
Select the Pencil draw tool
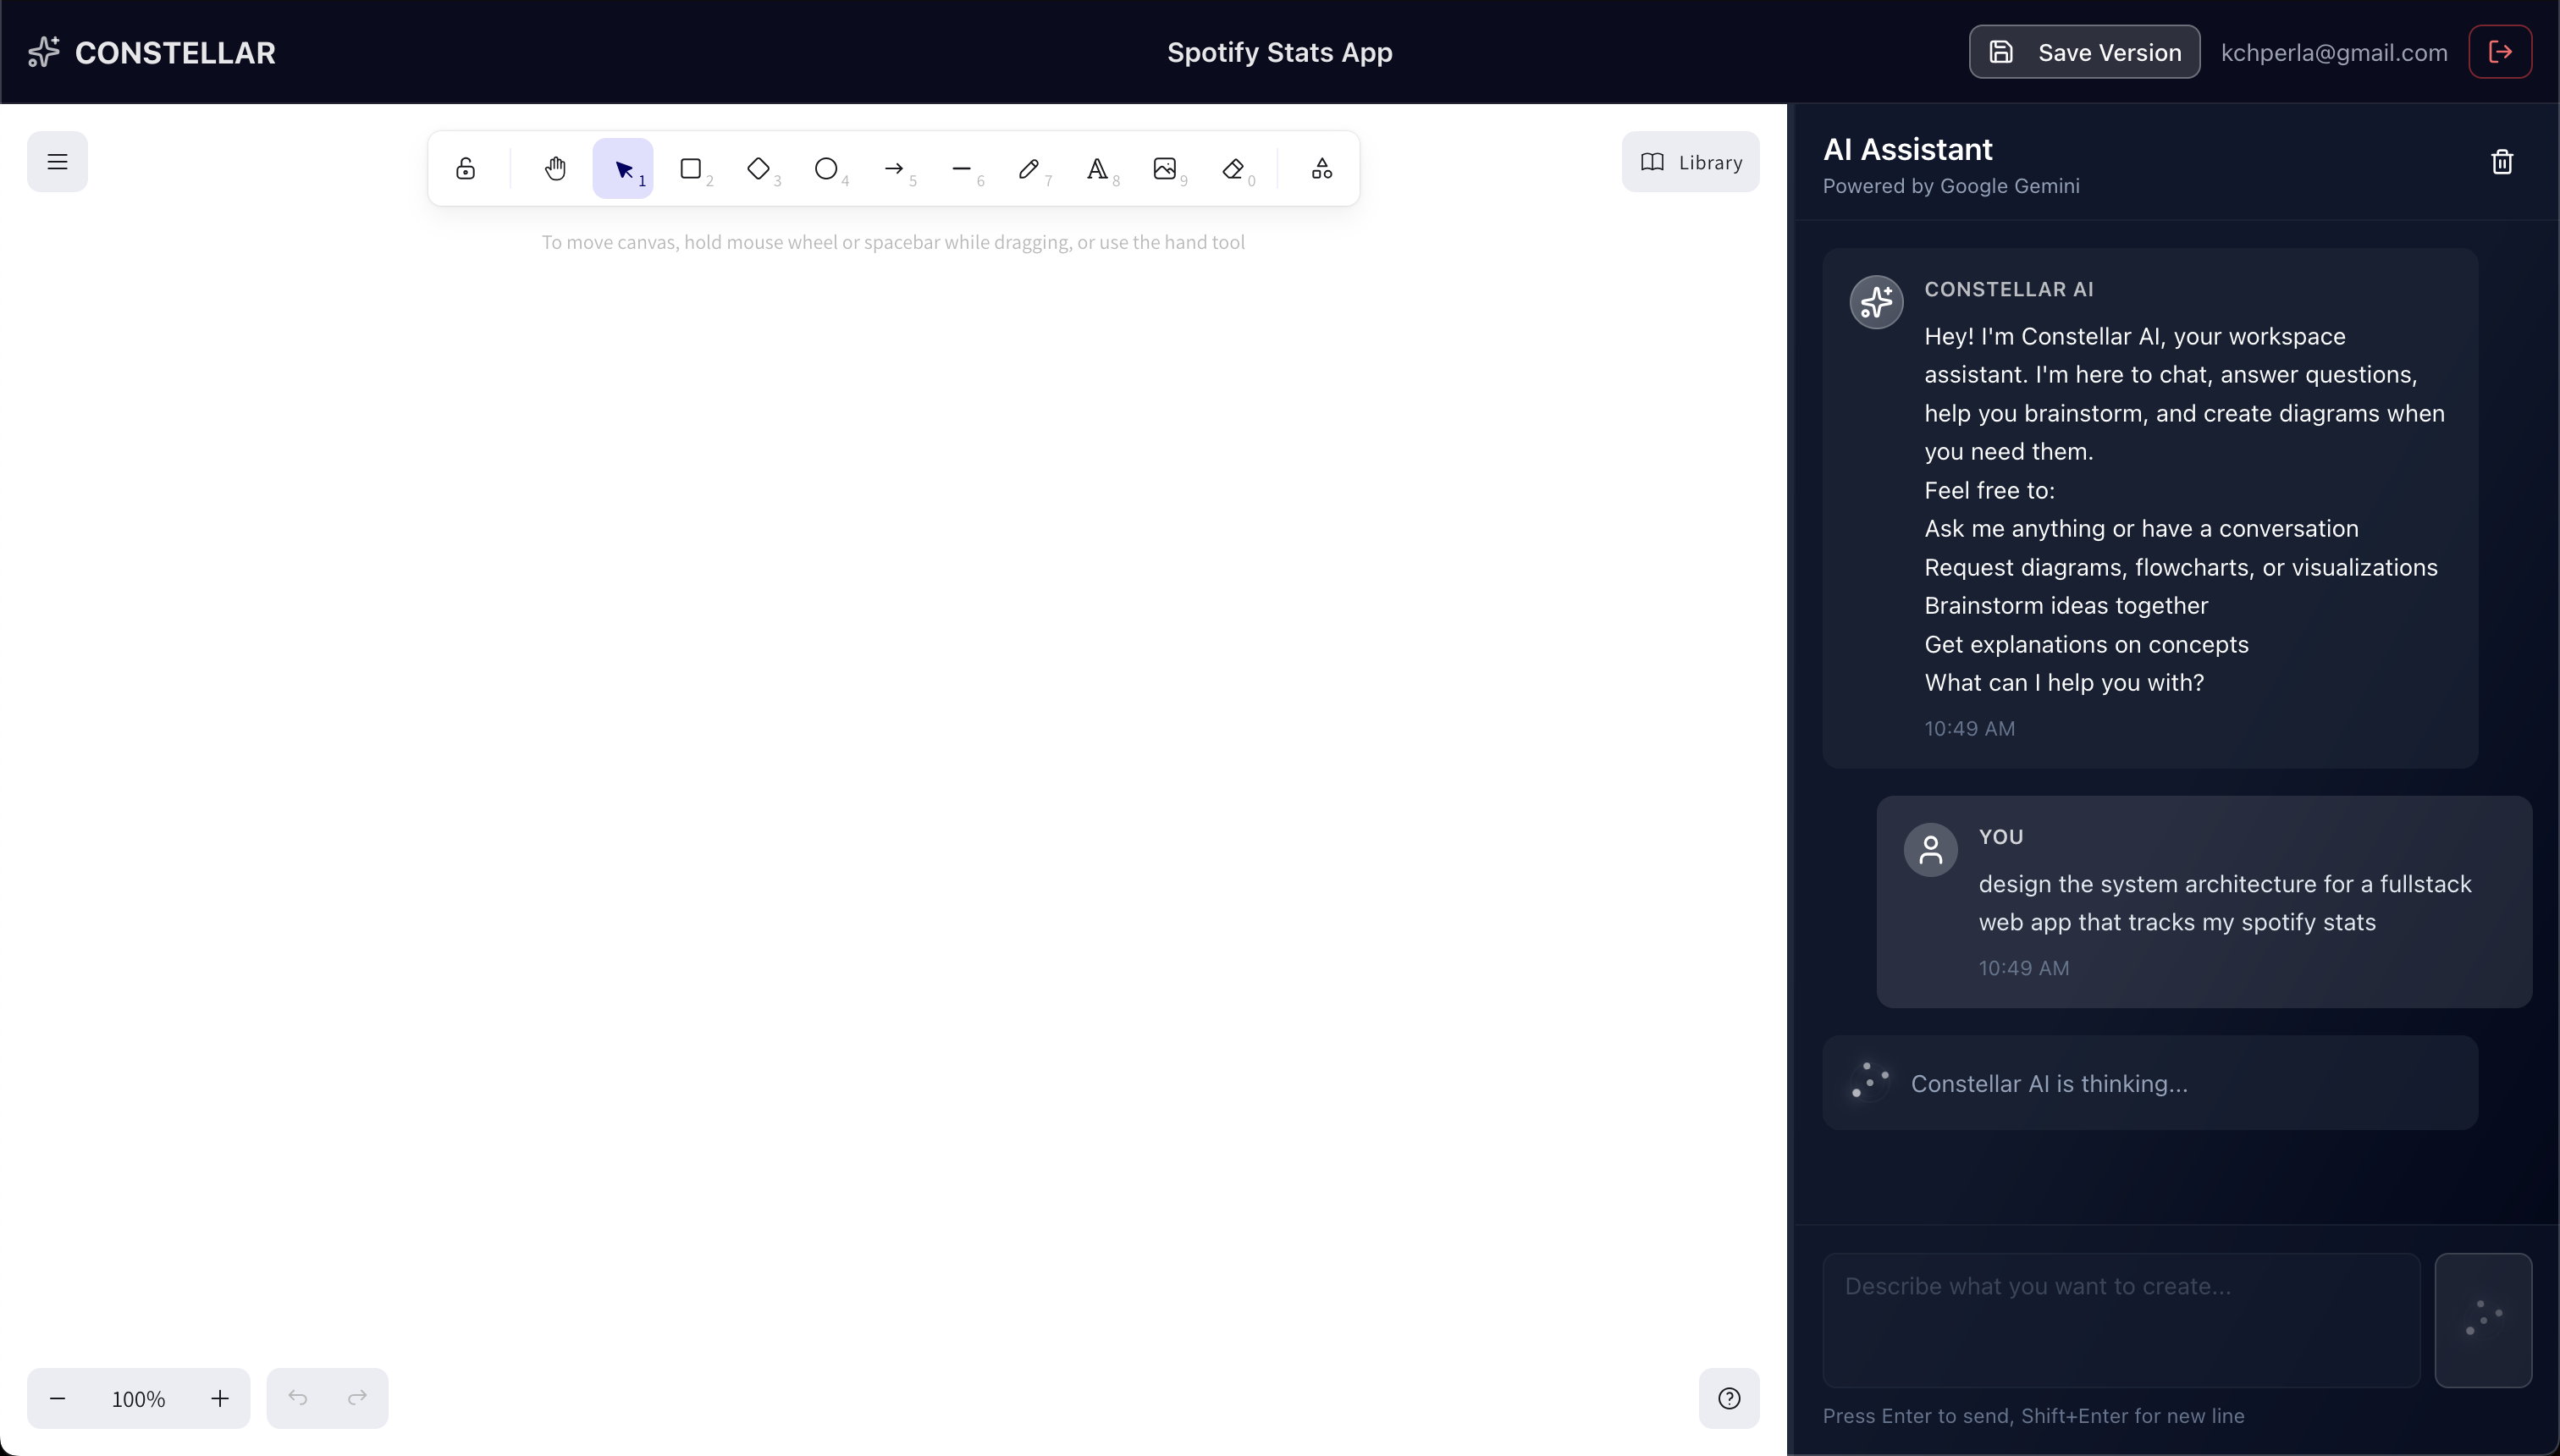click(1029, 168)
